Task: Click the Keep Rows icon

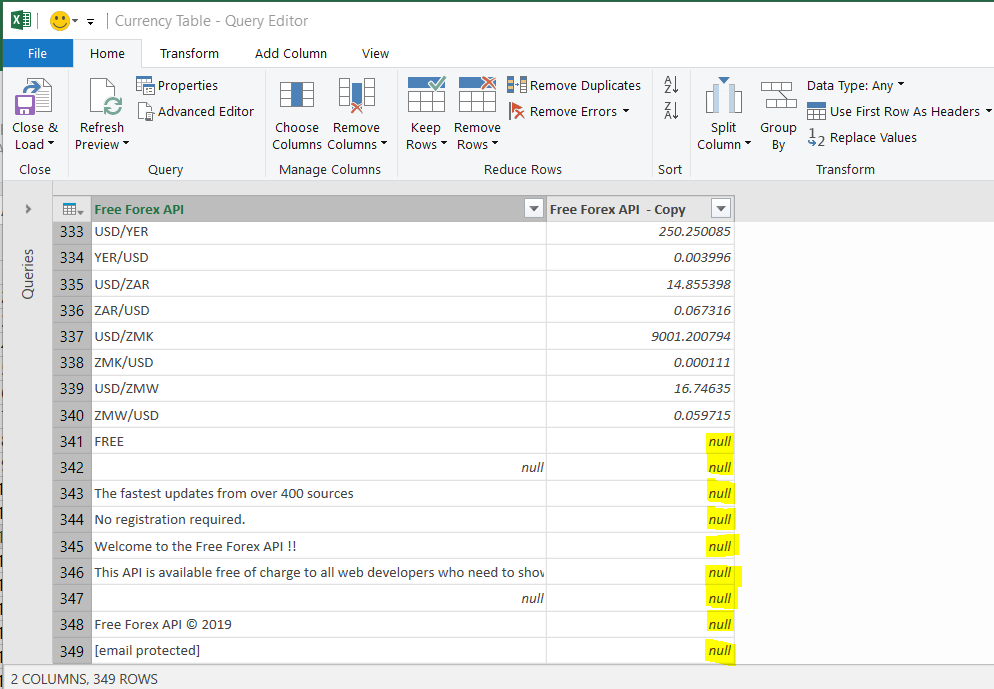Action: (426, 95)
